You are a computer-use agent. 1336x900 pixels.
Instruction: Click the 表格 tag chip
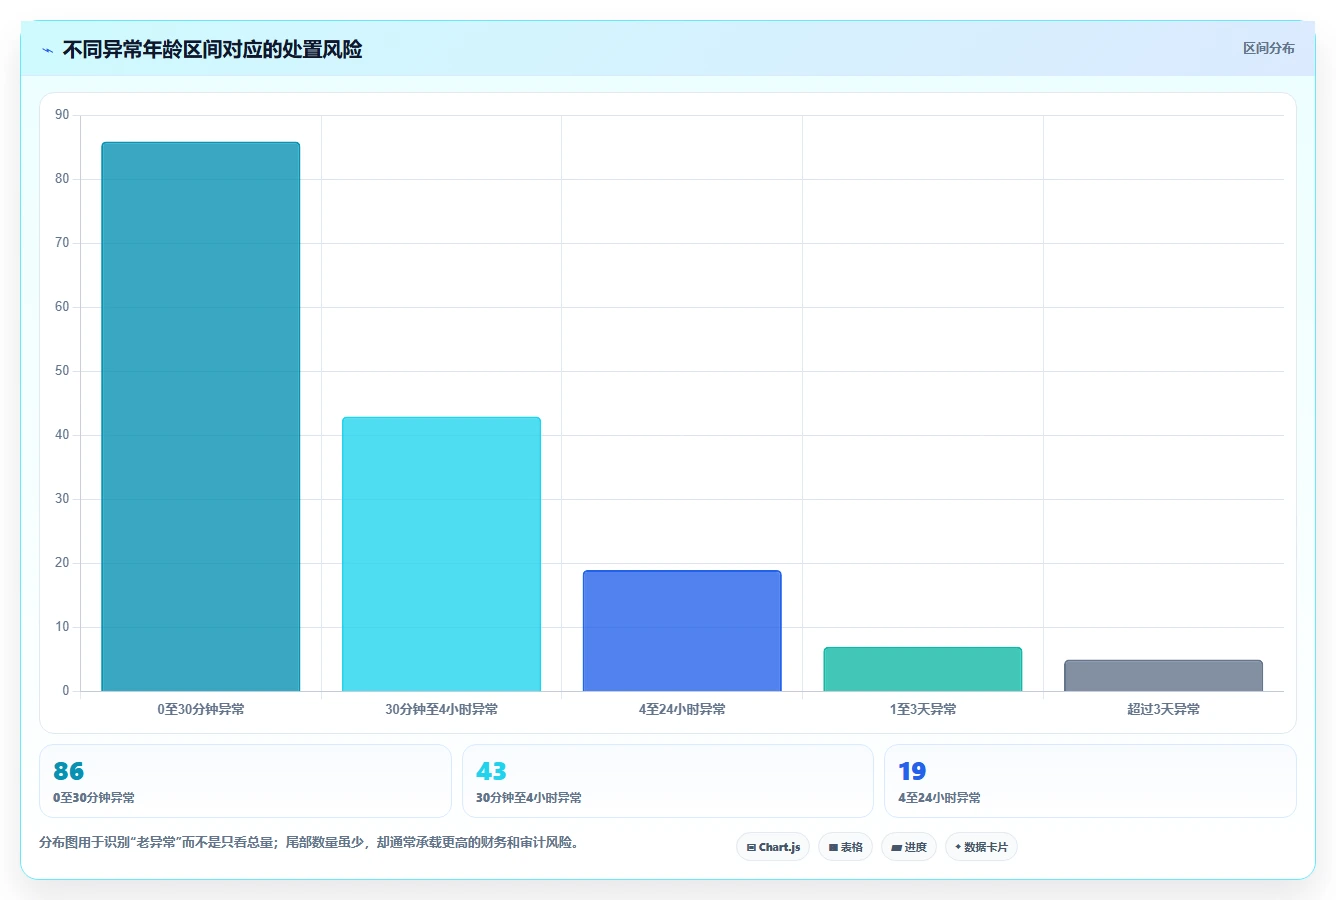pos(845,847)
